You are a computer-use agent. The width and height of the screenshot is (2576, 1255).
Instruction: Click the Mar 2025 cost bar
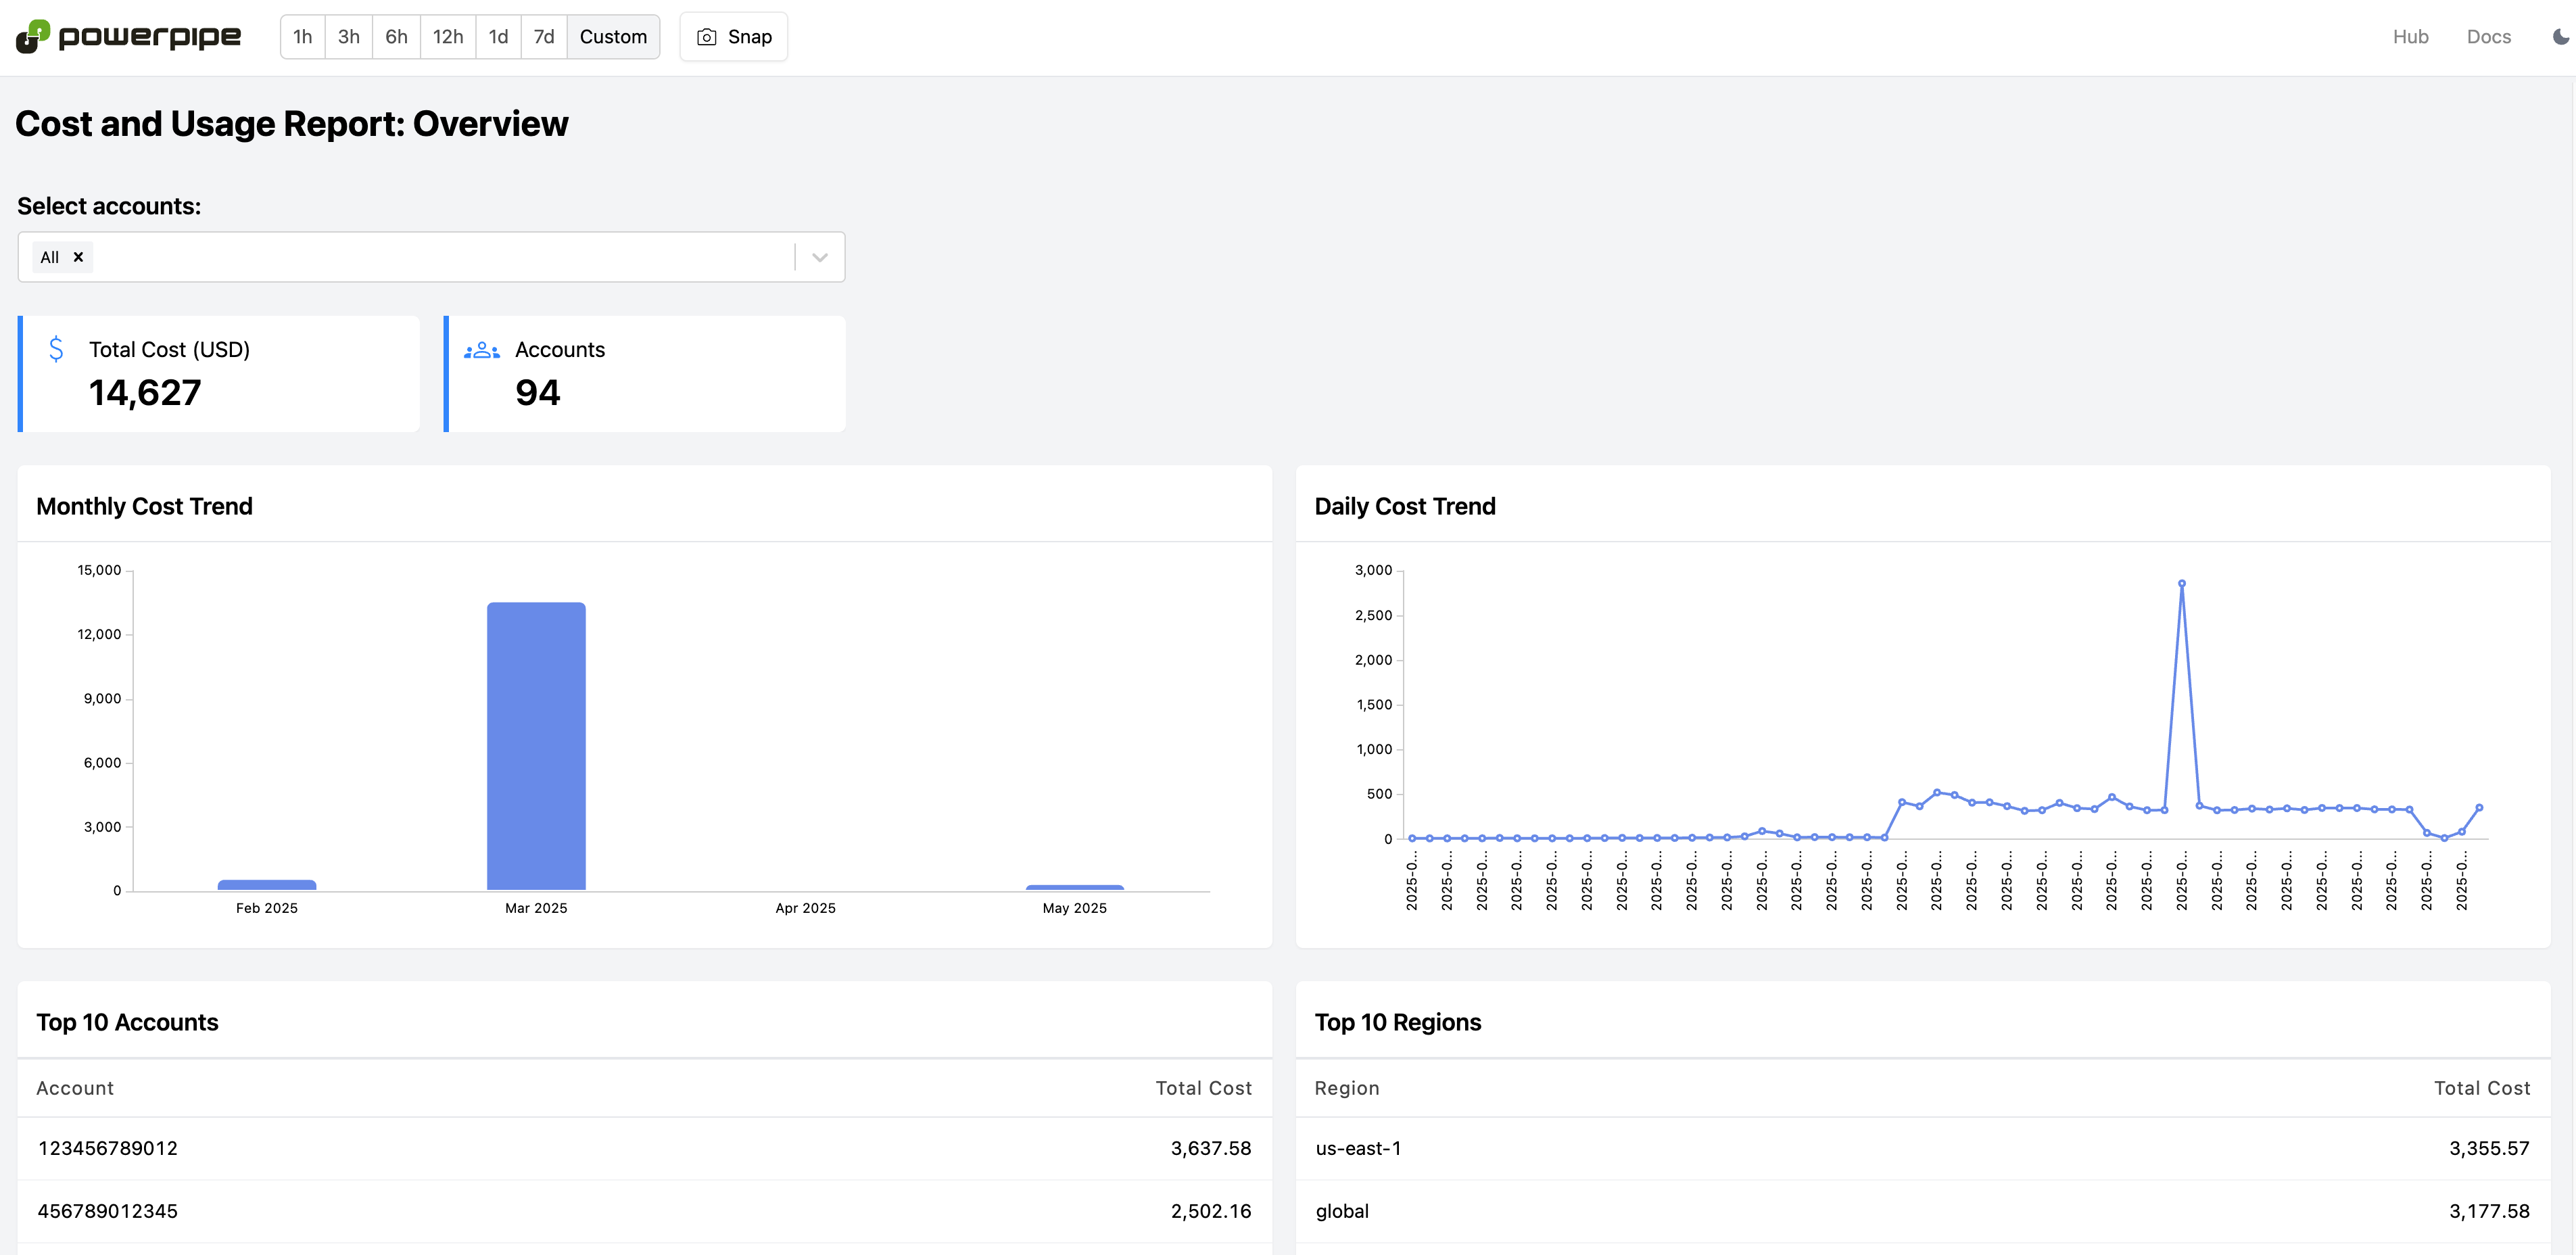(536, 745)
